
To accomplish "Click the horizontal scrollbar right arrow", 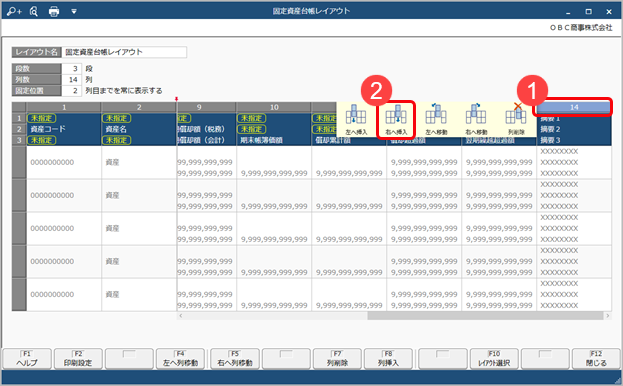I will tap(607, 316).
